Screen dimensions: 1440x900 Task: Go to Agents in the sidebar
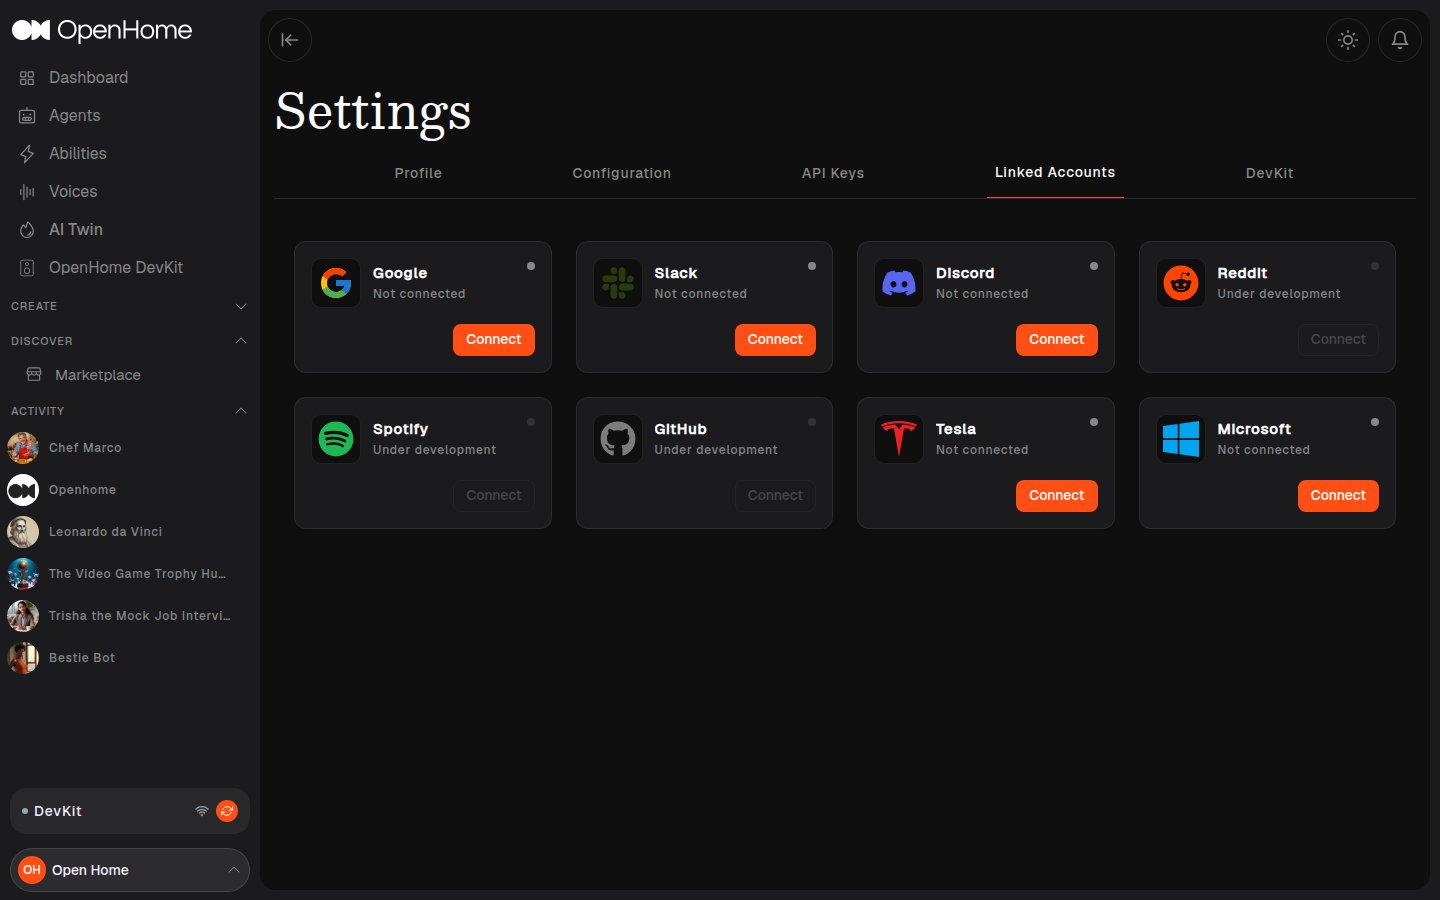point(130,115)
